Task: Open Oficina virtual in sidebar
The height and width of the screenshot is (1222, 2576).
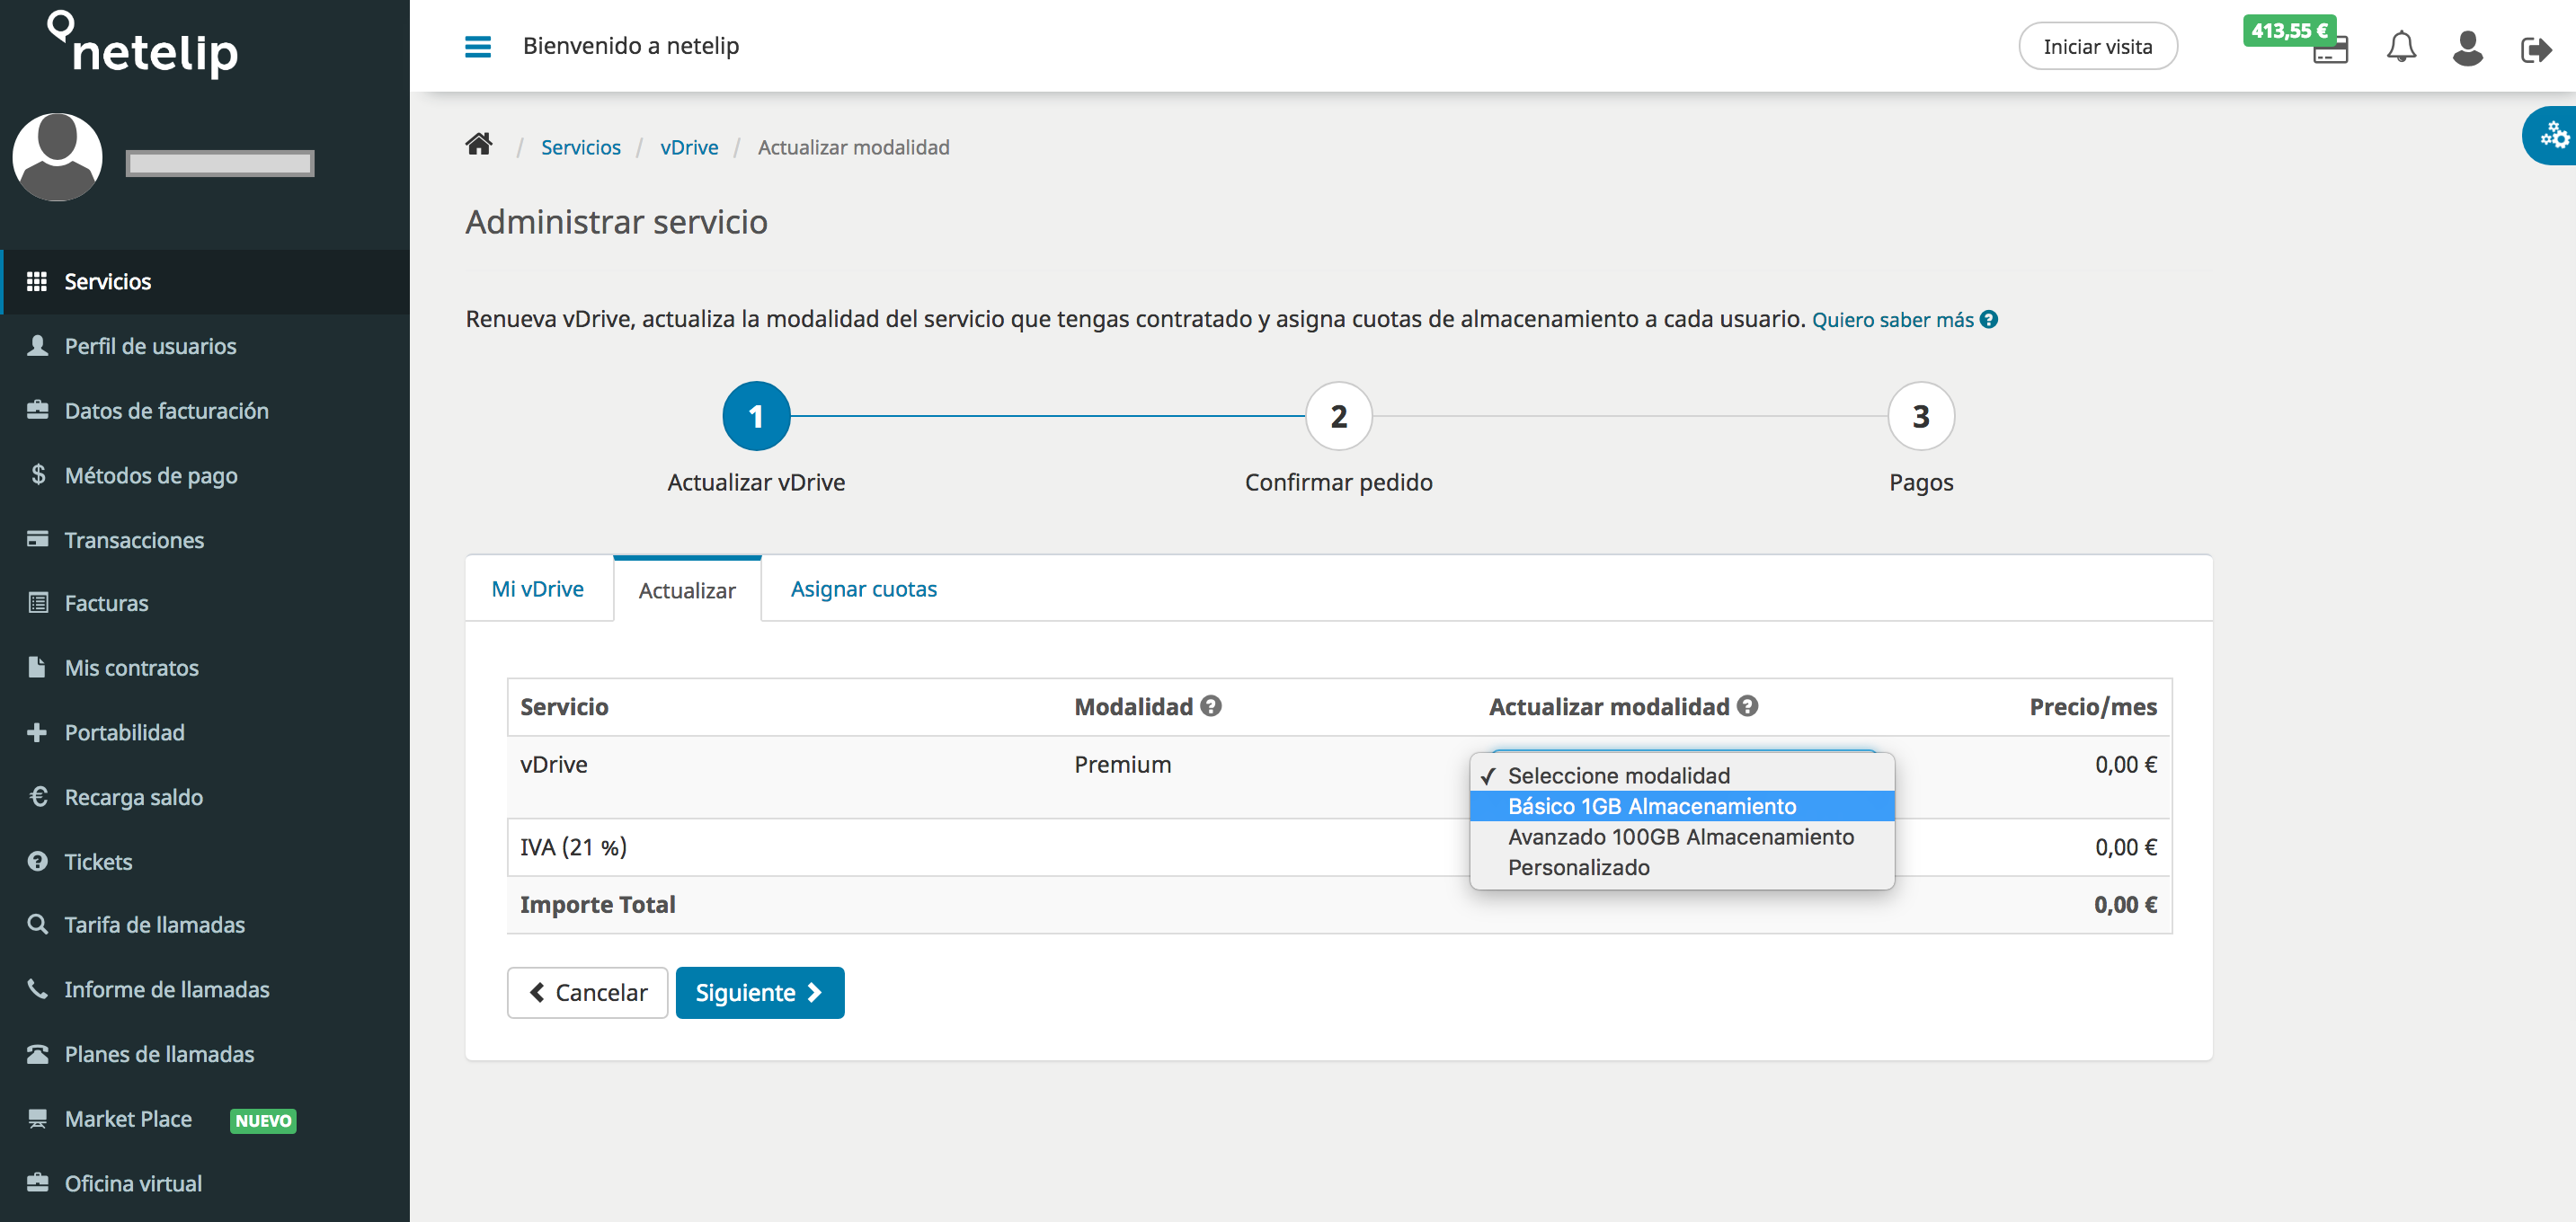Action: (205, 1183)
